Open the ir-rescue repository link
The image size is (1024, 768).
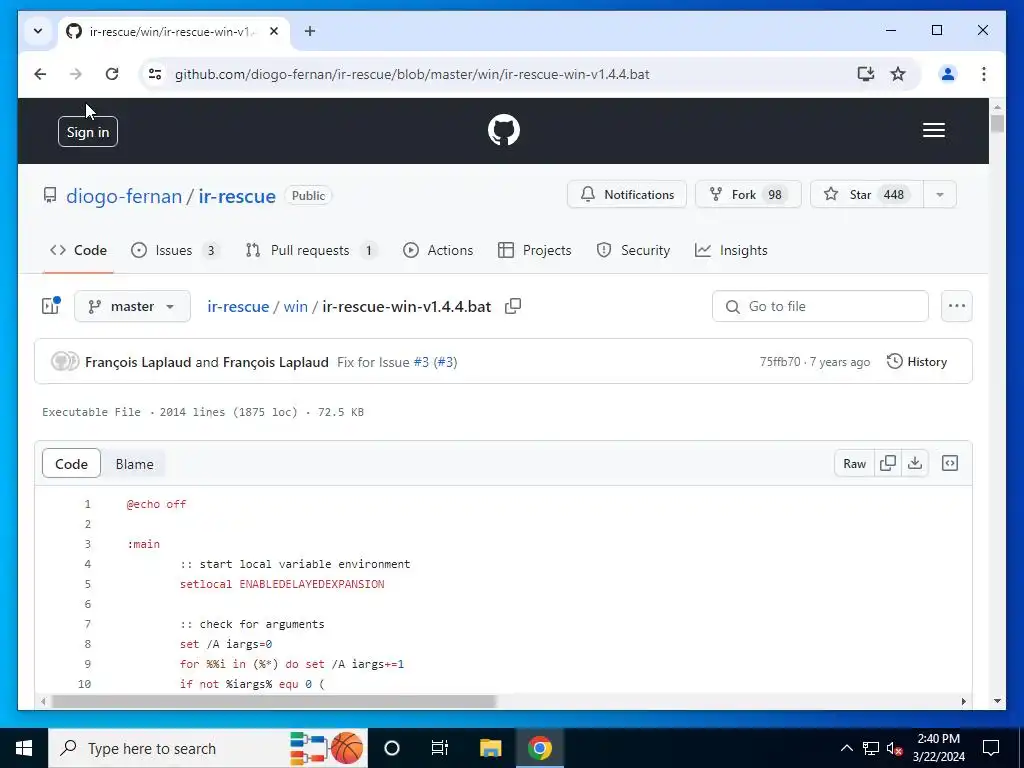237,196
